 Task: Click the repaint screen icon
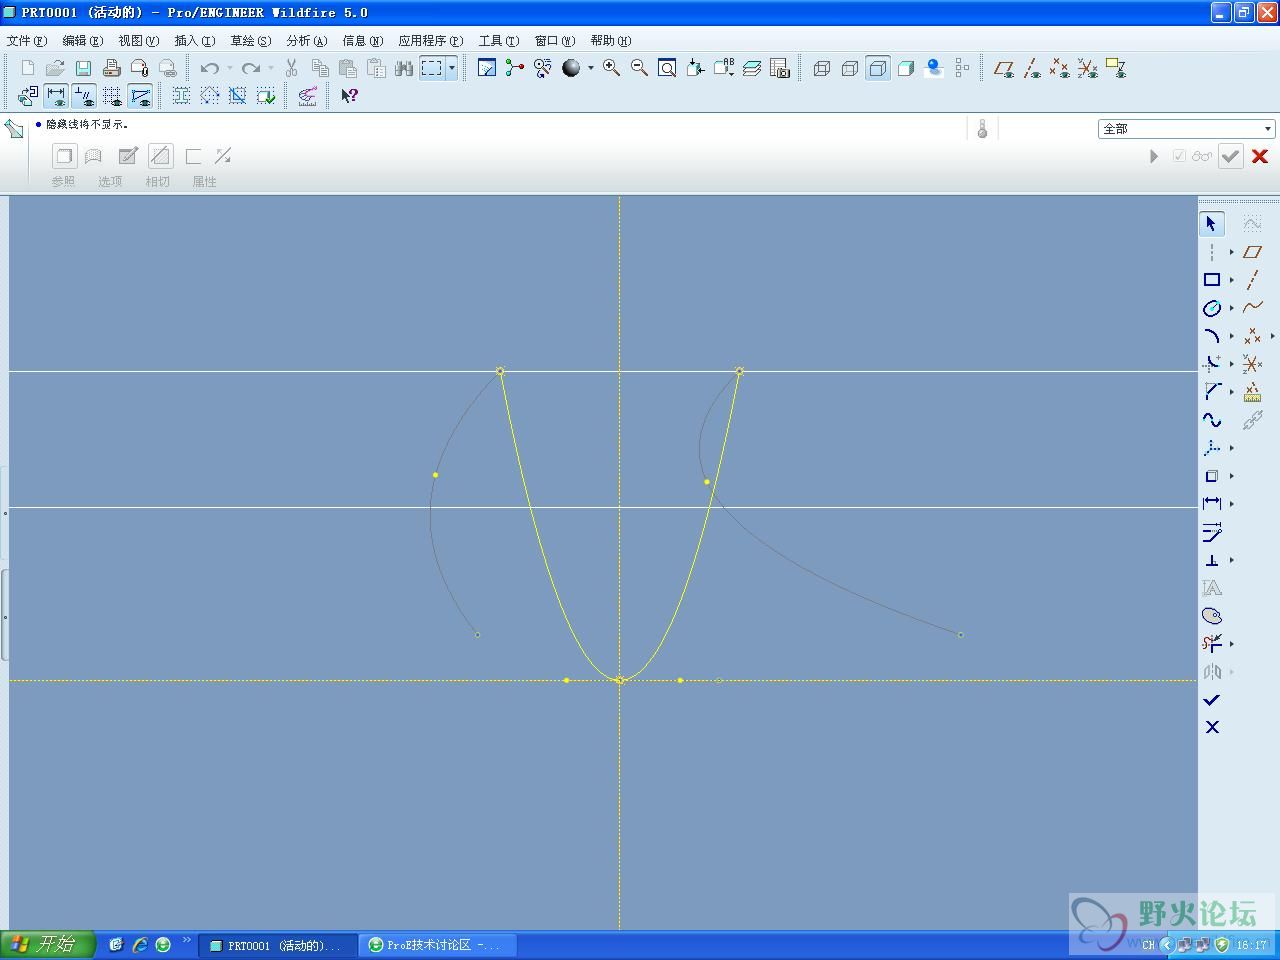487,68
